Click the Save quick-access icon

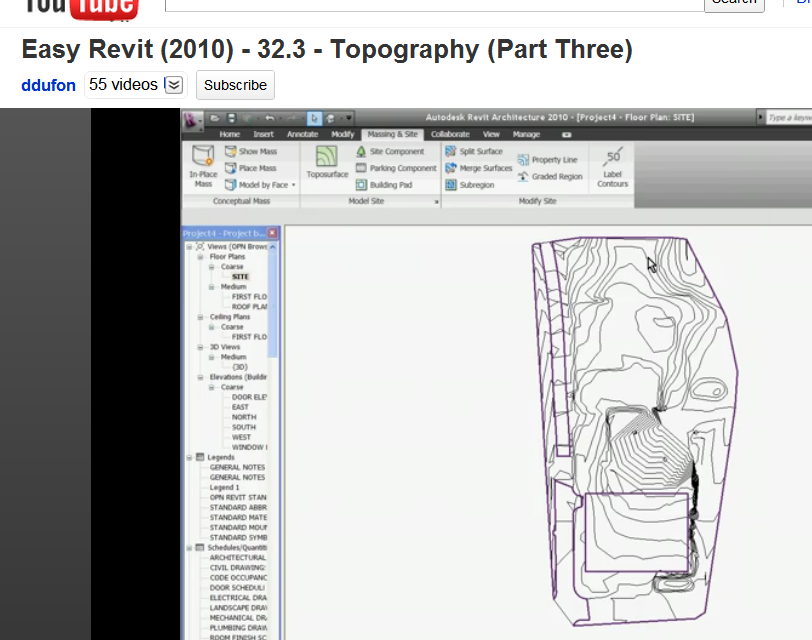point(231,118)
